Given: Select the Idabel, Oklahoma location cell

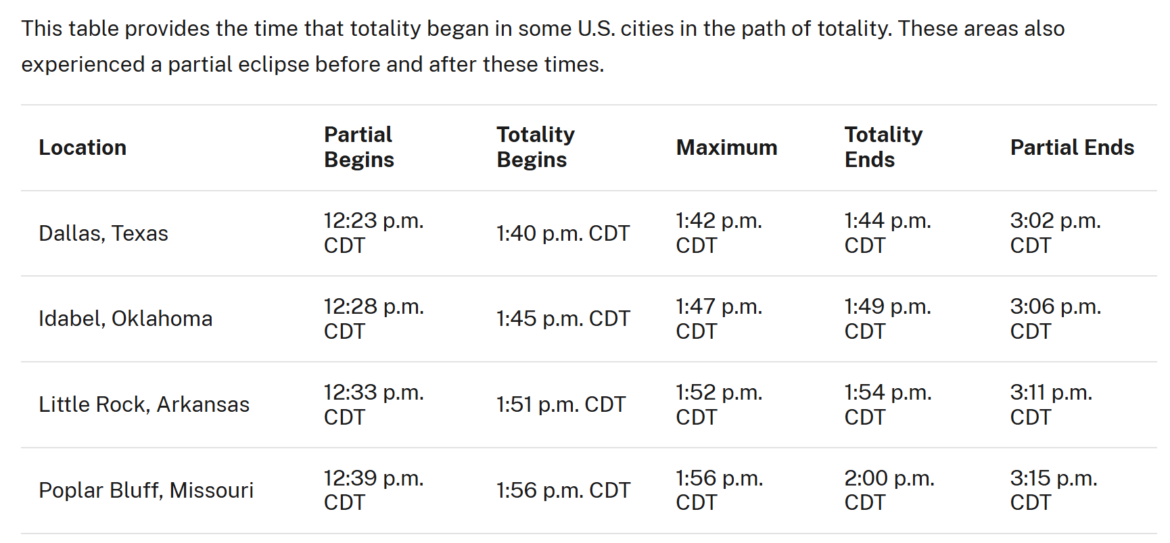Looking at the screenshot, I should coord(126,319).
